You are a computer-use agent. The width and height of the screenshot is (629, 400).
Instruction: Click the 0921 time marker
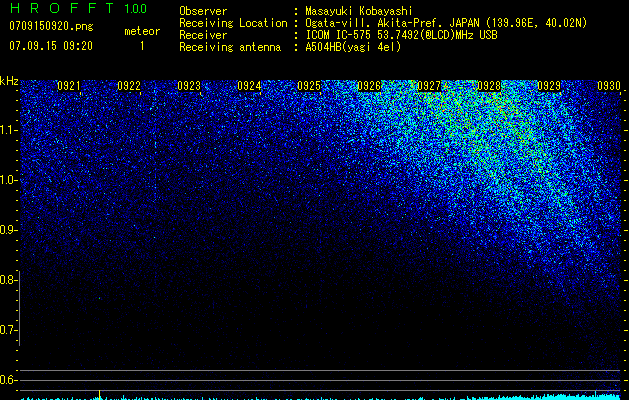click(69, 86)
